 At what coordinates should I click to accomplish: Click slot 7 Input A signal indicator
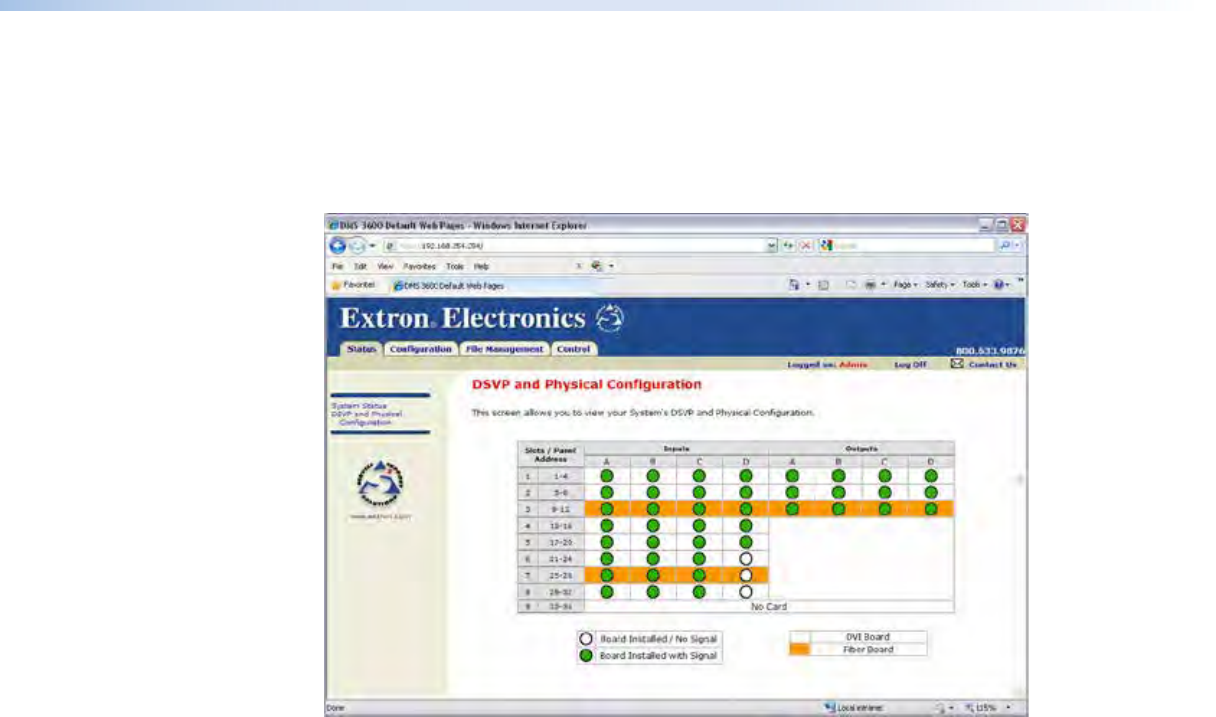(607, 575)
